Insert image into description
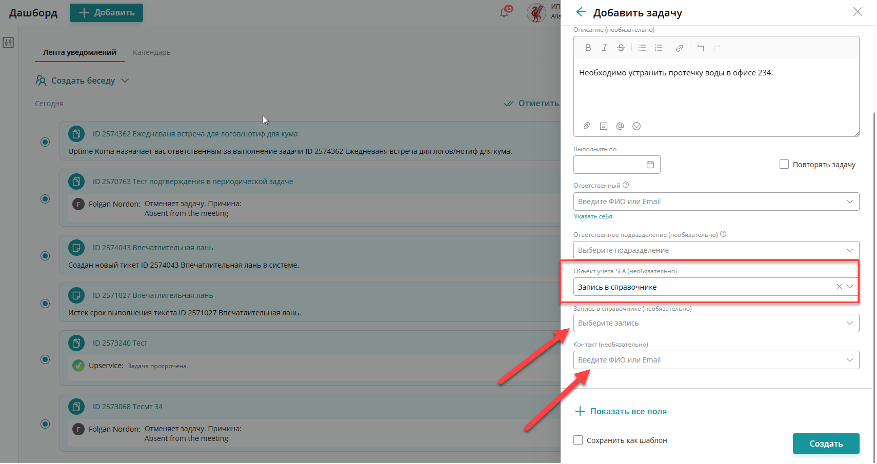Screen dimensions: 877x464 603,126
